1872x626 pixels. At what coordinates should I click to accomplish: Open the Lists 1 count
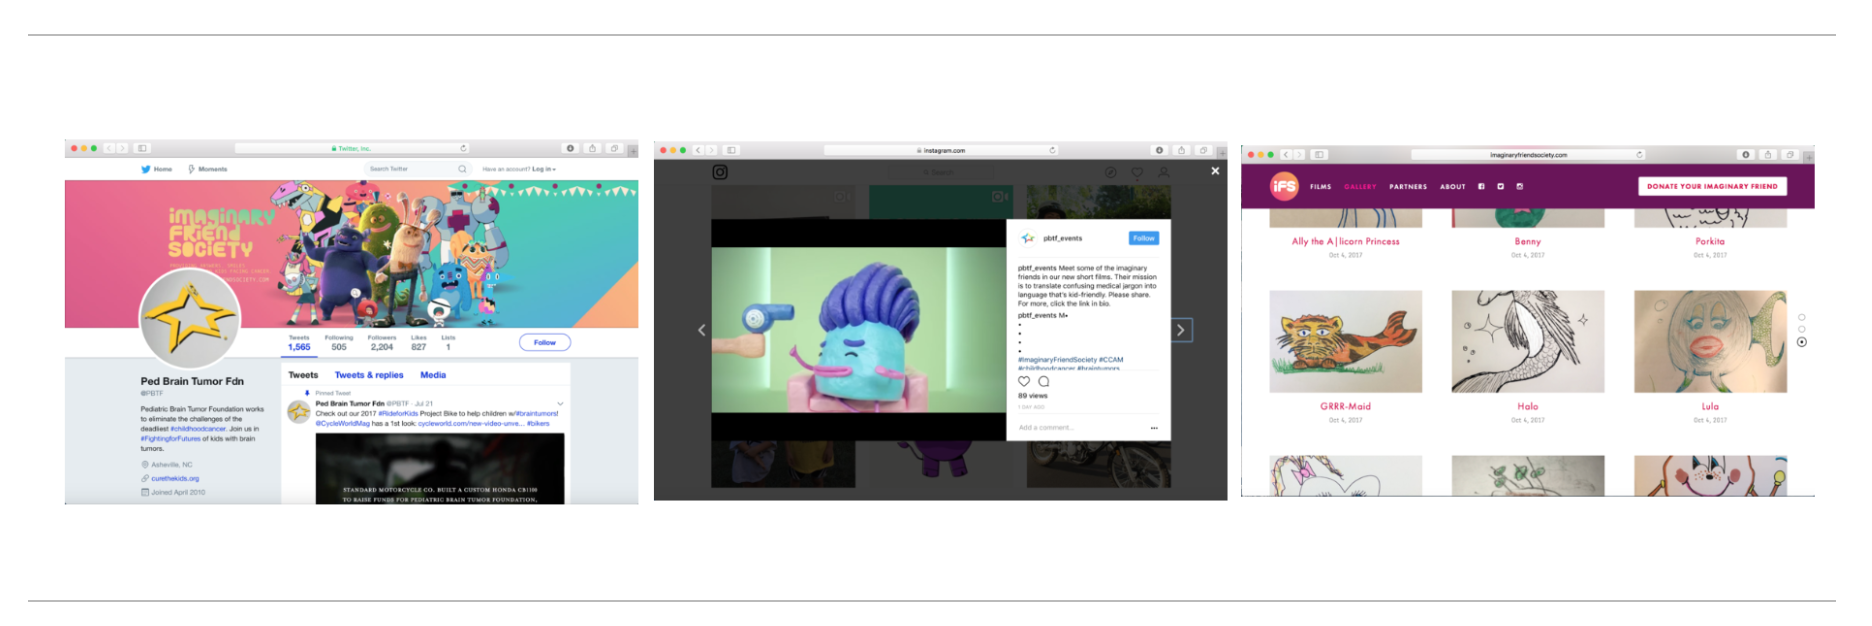tap(448, 343)
